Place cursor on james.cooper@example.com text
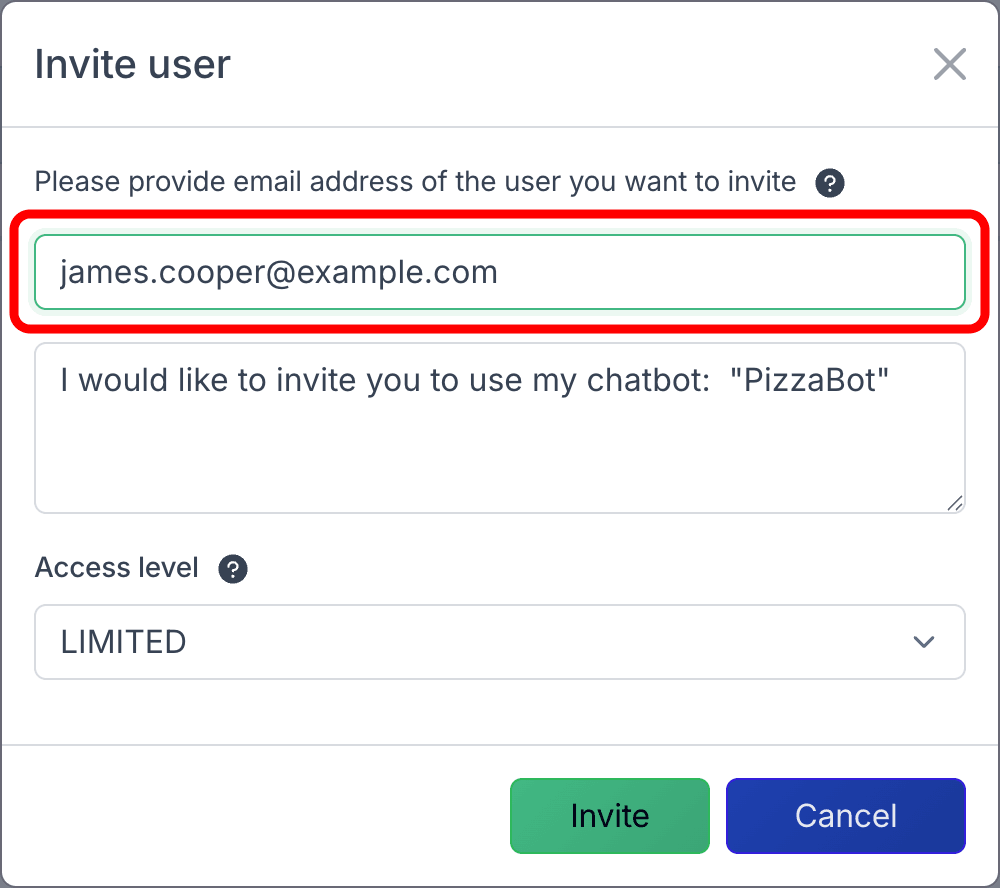Image resolution: width=1000 pixels, height=888 pixels. [x=278, y=272]
